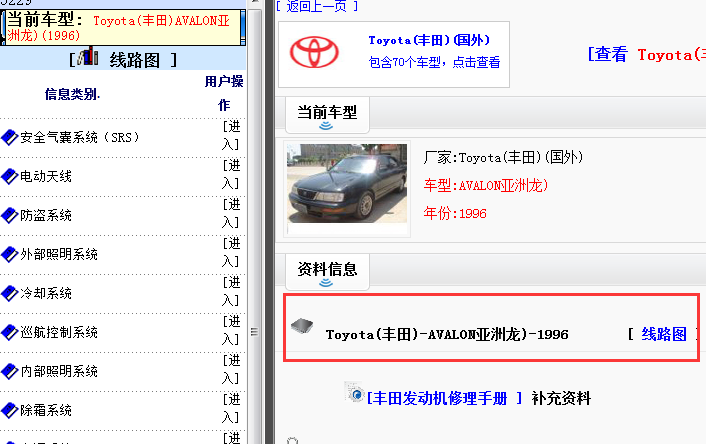Click 年份:1996 text
The height and width of the screenshot is (444, 706).
(x=455, y=213)
